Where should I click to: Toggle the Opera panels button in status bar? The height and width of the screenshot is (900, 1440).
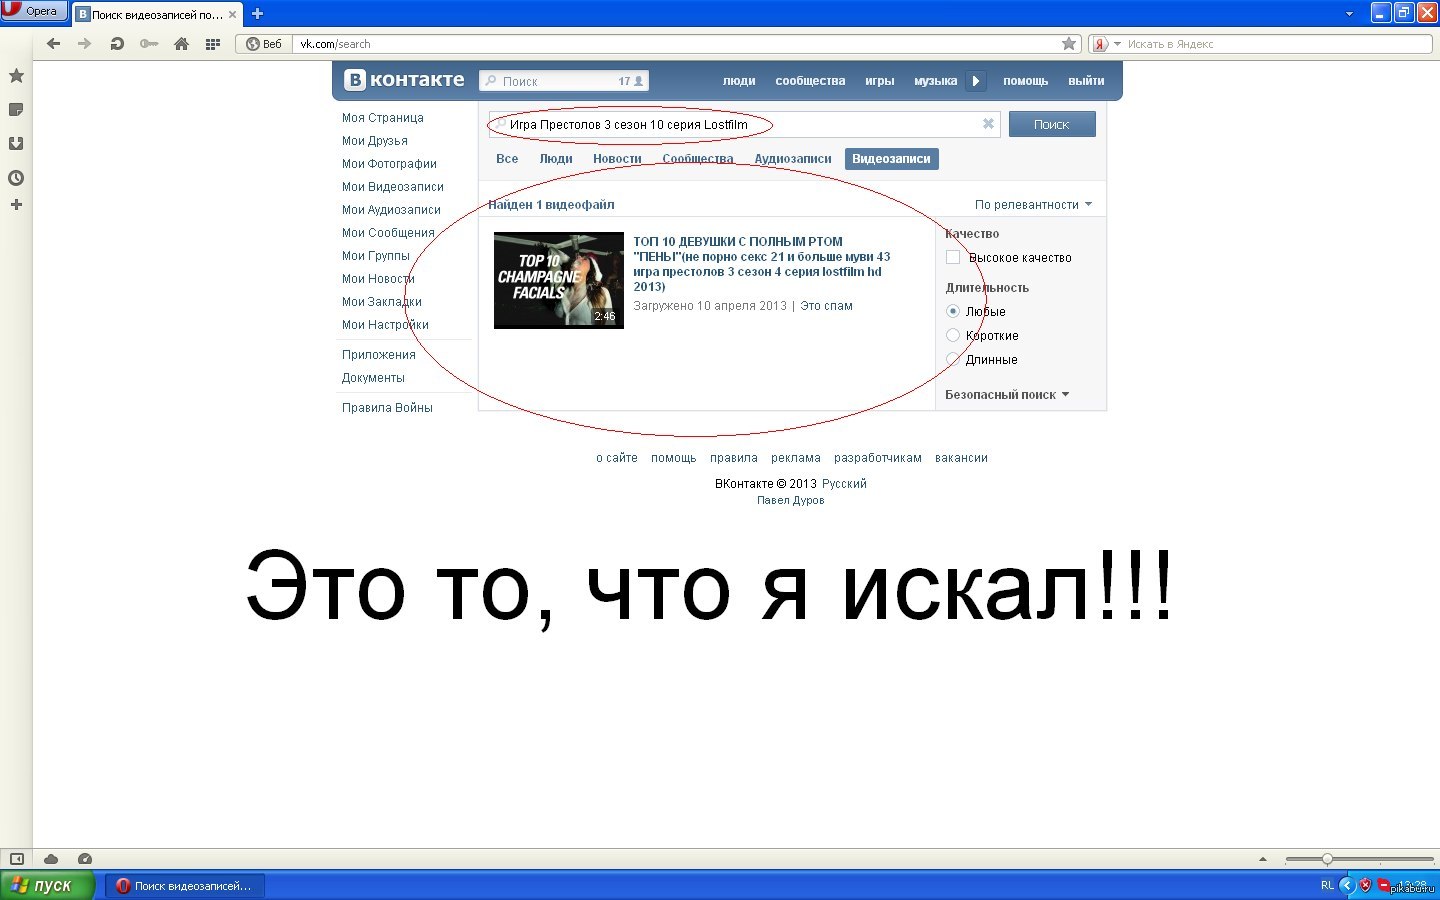coord(16,859)
